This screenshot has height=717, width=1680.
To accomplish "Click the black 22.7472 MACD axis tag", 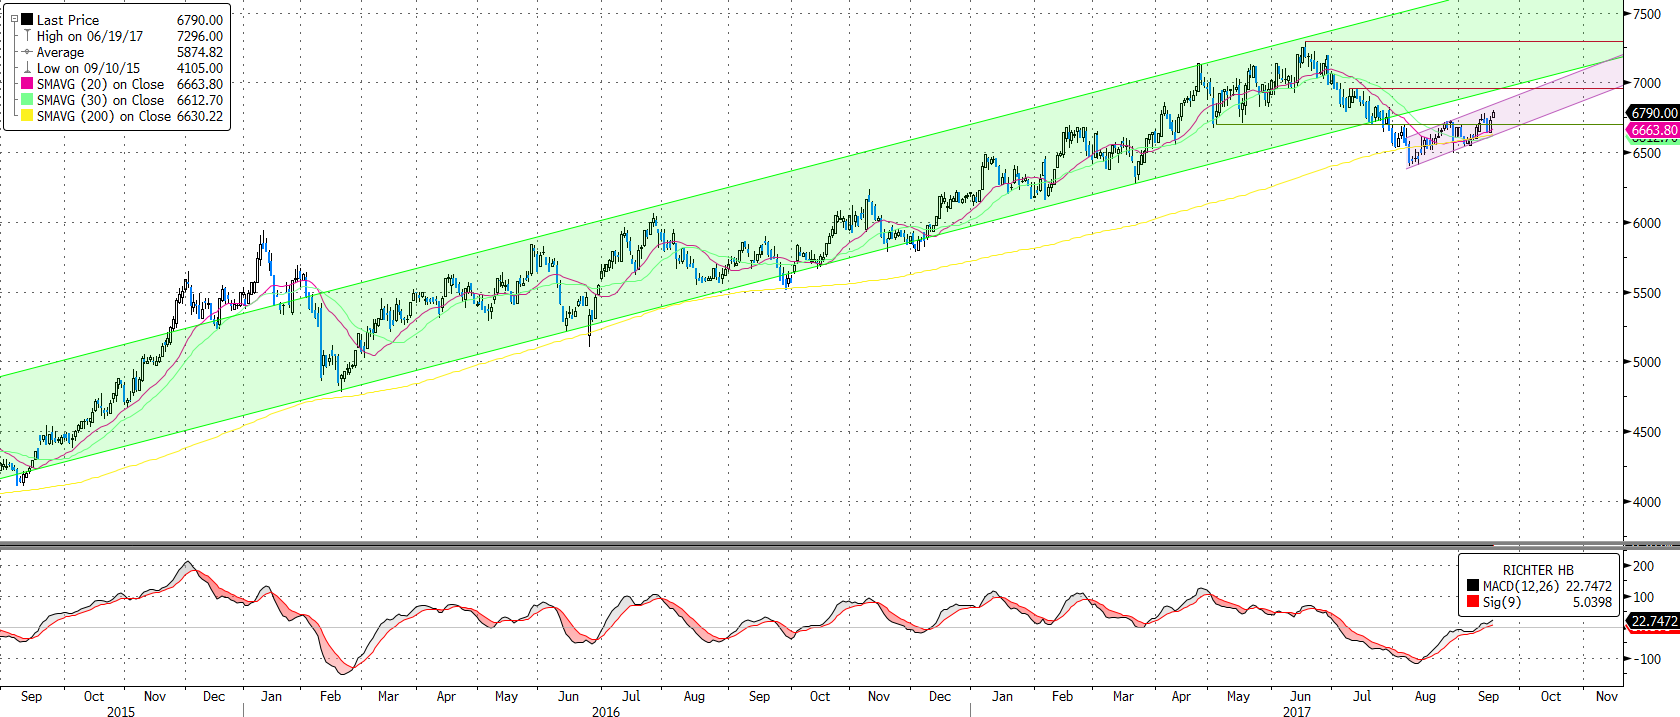I will pos(1654,621).
